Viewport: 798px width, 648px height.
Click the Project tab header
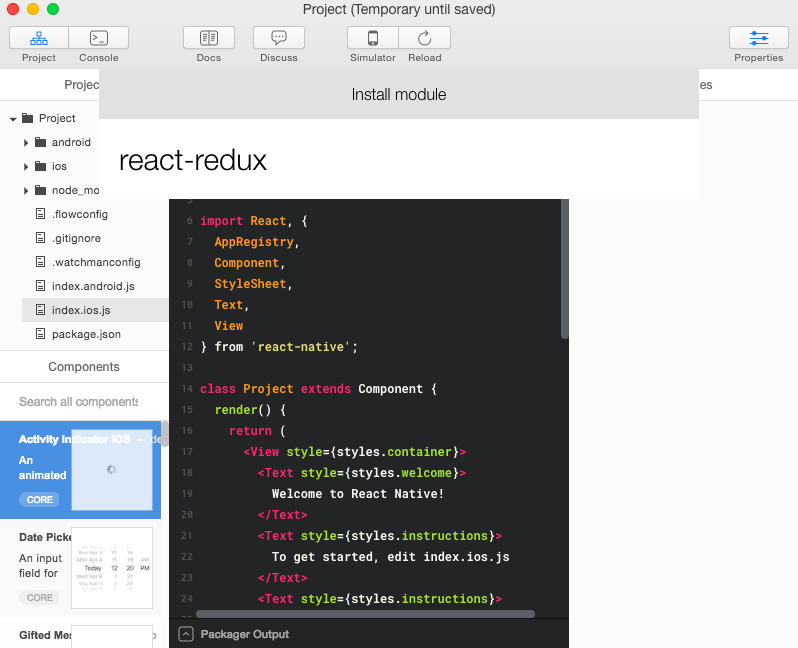81,85
